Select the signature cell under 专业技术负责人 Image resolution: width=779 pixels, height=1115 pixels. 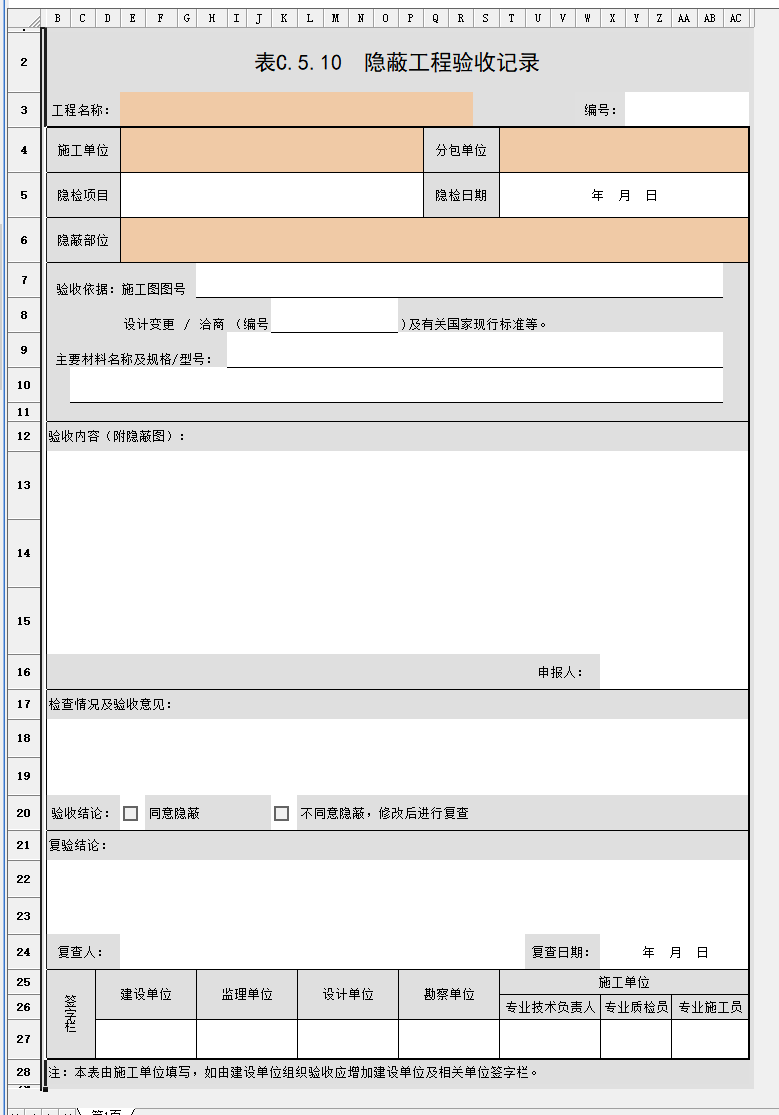(550, 1039)
